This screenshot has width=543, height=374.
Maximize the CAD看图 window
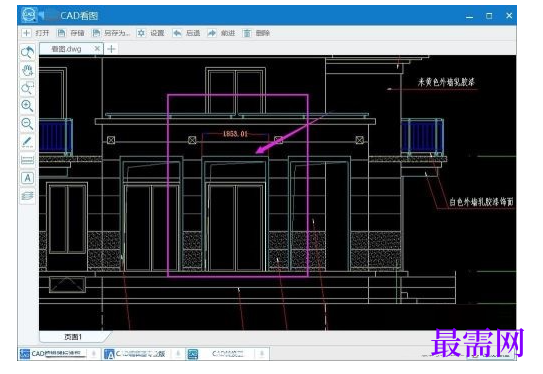point(489,16)
